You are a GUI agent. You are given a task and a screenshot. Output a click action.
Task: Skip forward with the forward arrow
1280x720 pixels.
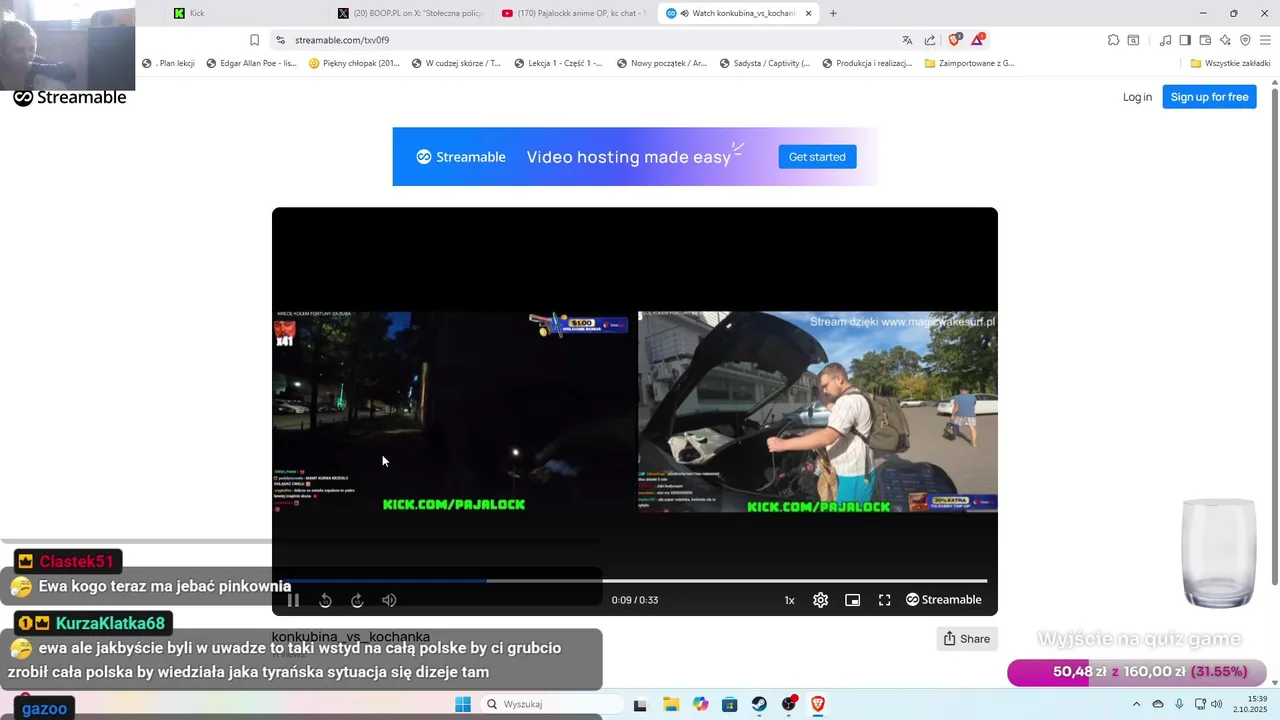pyautogui.click(x=357, y=600)
